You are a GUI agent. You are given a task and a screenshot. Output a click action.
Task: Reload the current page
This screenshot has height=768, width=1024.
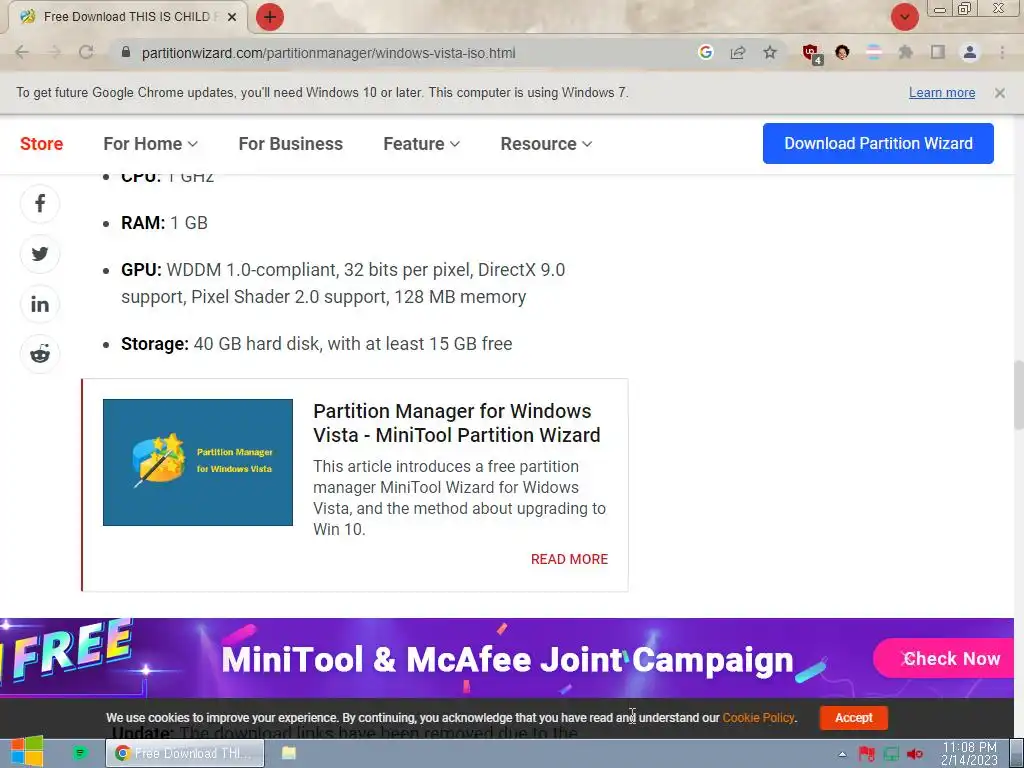pos(86,52)
